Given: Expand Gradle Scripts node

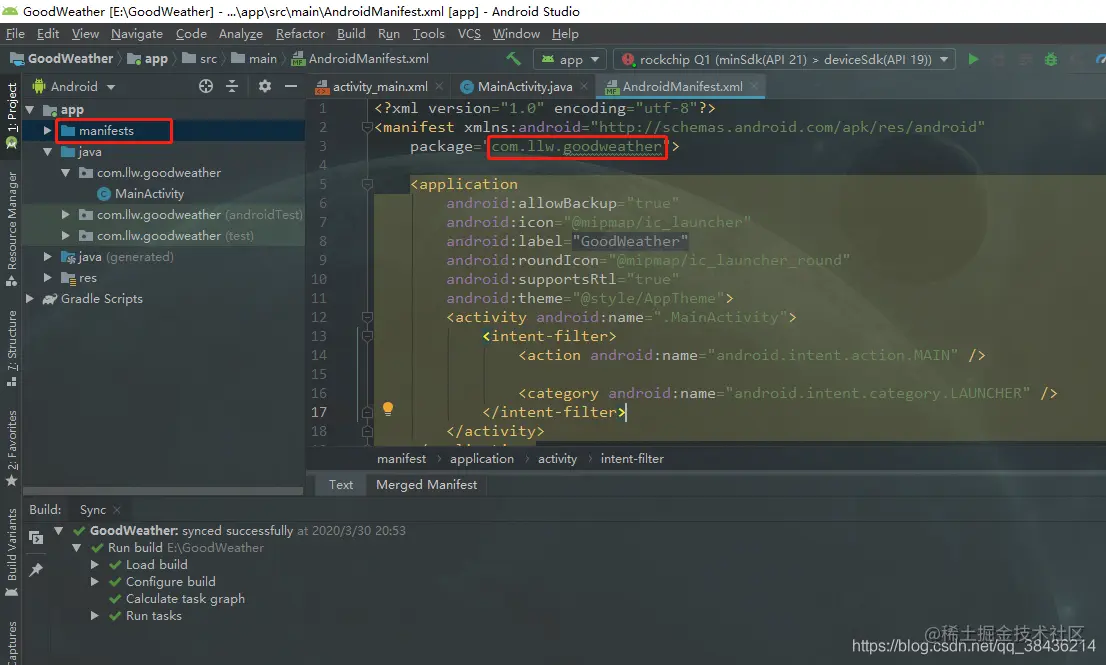Looking at the screenshot, I should point(30,298).
